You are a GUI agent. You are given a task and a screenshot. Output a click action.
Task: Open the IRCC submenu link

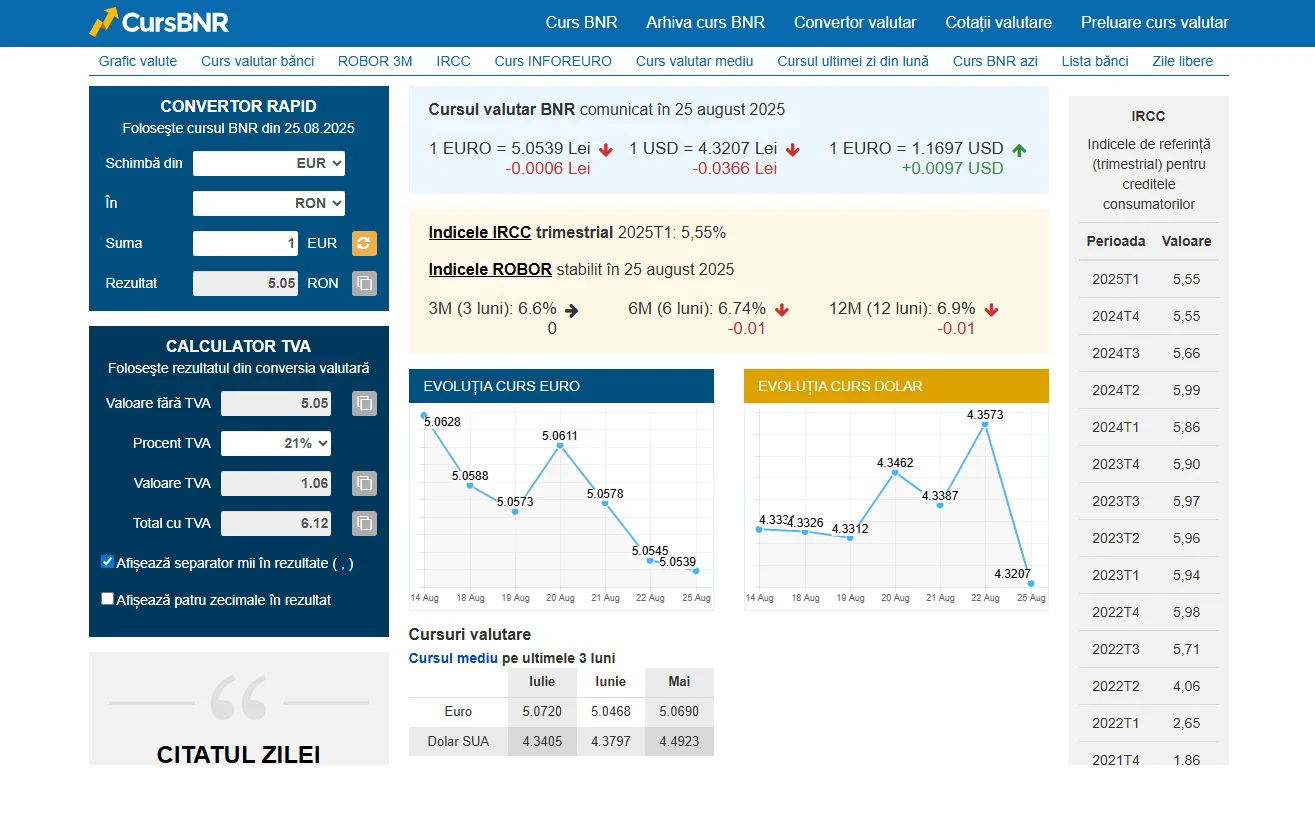click(x=454, y=61)
